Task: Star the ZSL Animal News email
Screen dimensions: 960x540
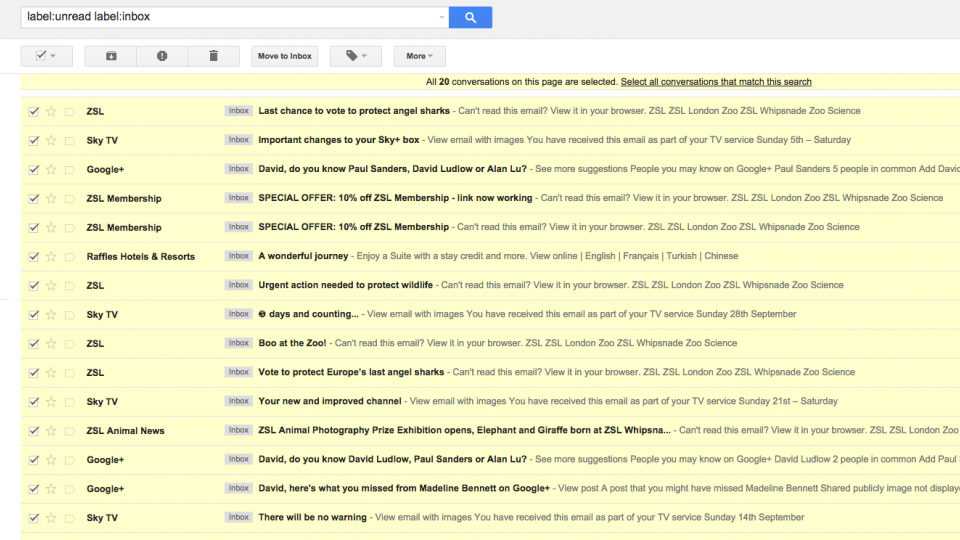Action: click(x=51, y=430)
